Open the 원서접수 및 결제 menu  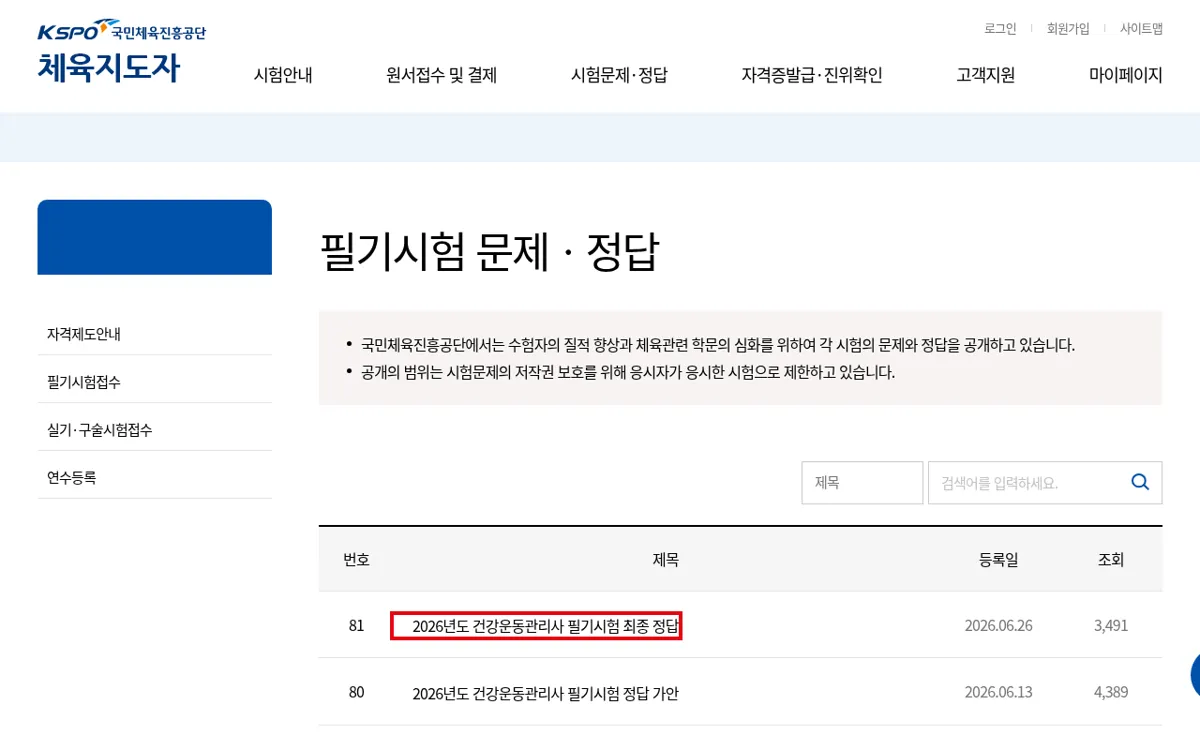(442, 75)
